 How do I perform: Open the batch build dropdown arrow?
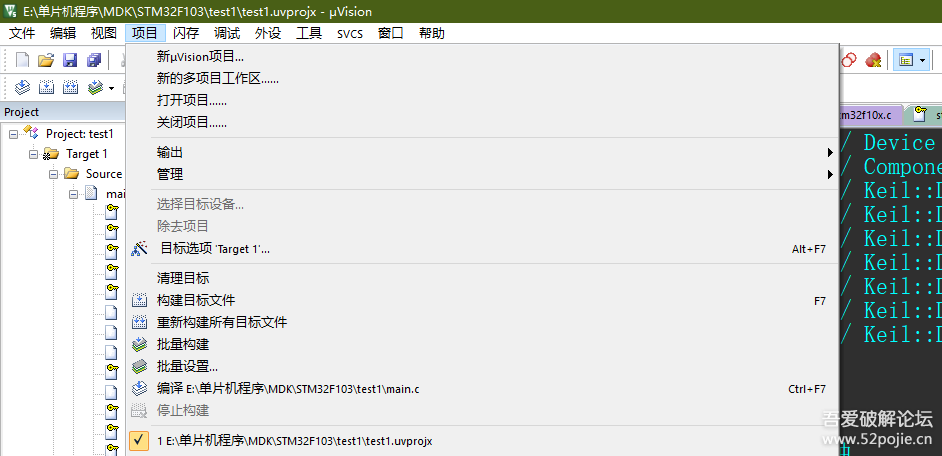(x=111, y=88)
